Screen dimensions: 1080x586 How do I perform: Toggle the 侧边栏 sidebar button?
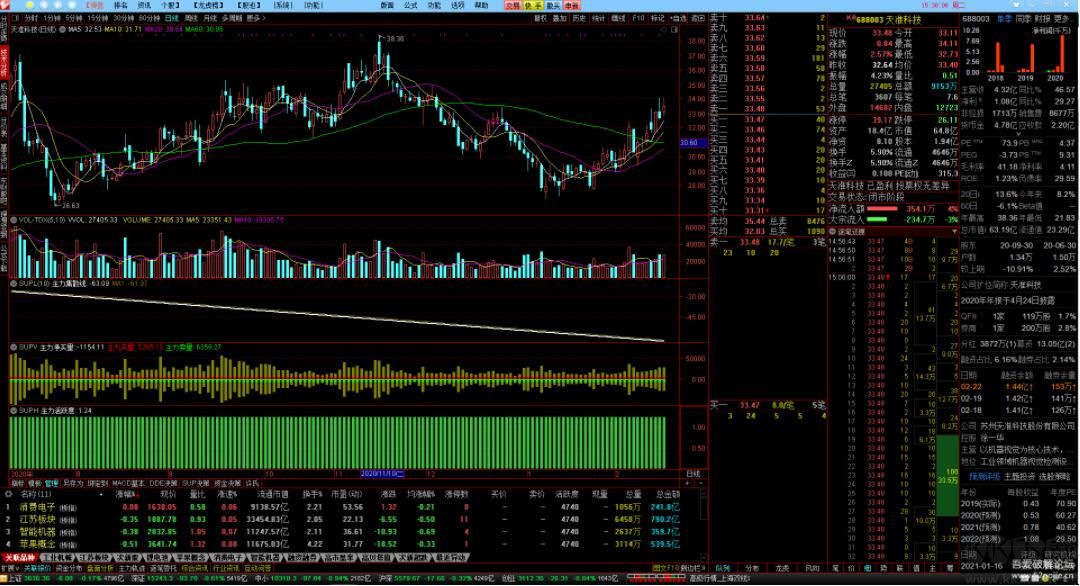point(692,569)
